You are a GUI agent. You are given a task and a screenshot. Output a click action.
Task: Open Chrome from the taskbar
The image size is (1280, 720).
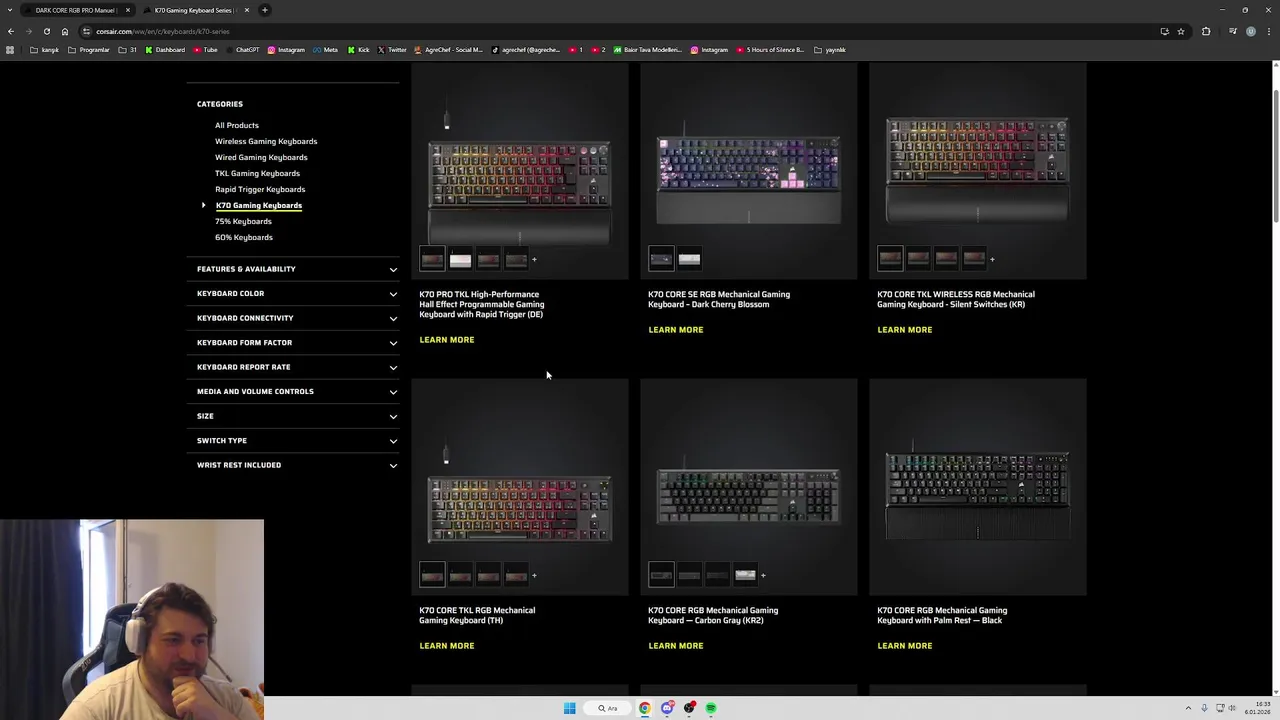tap(645, 708)
